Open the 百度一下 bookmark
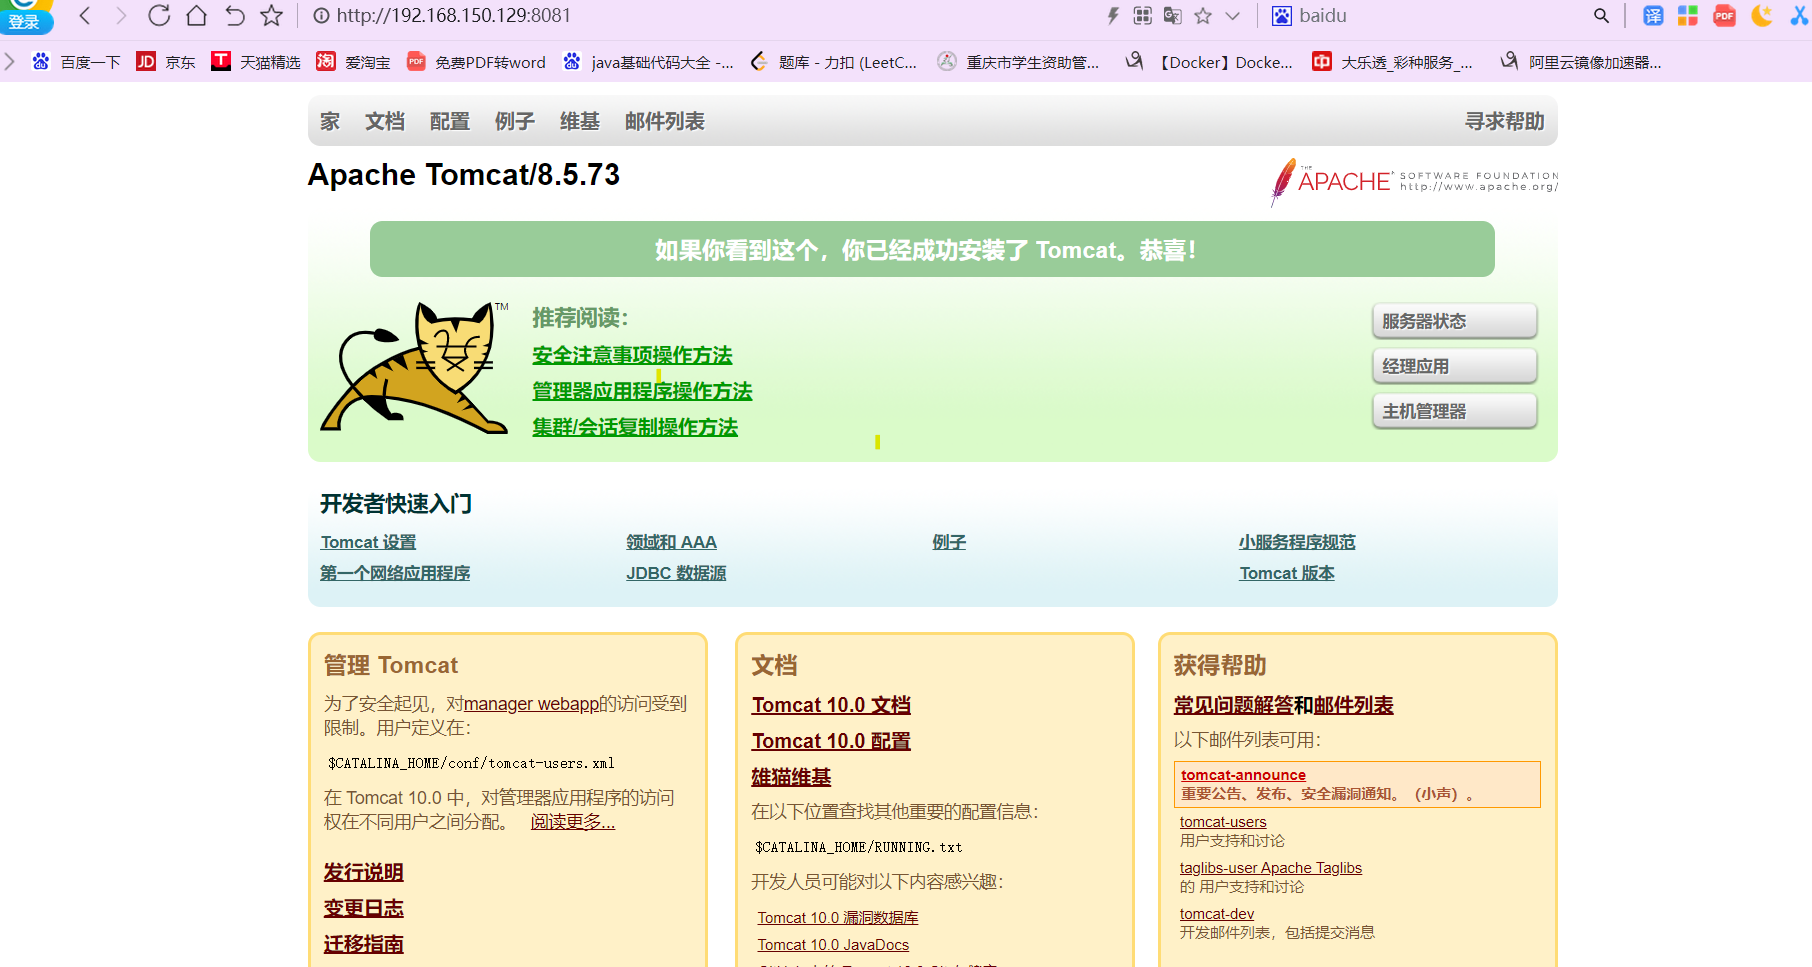Image resolution: width=1812 pixels, height=967 pixels. coord(76,62)
